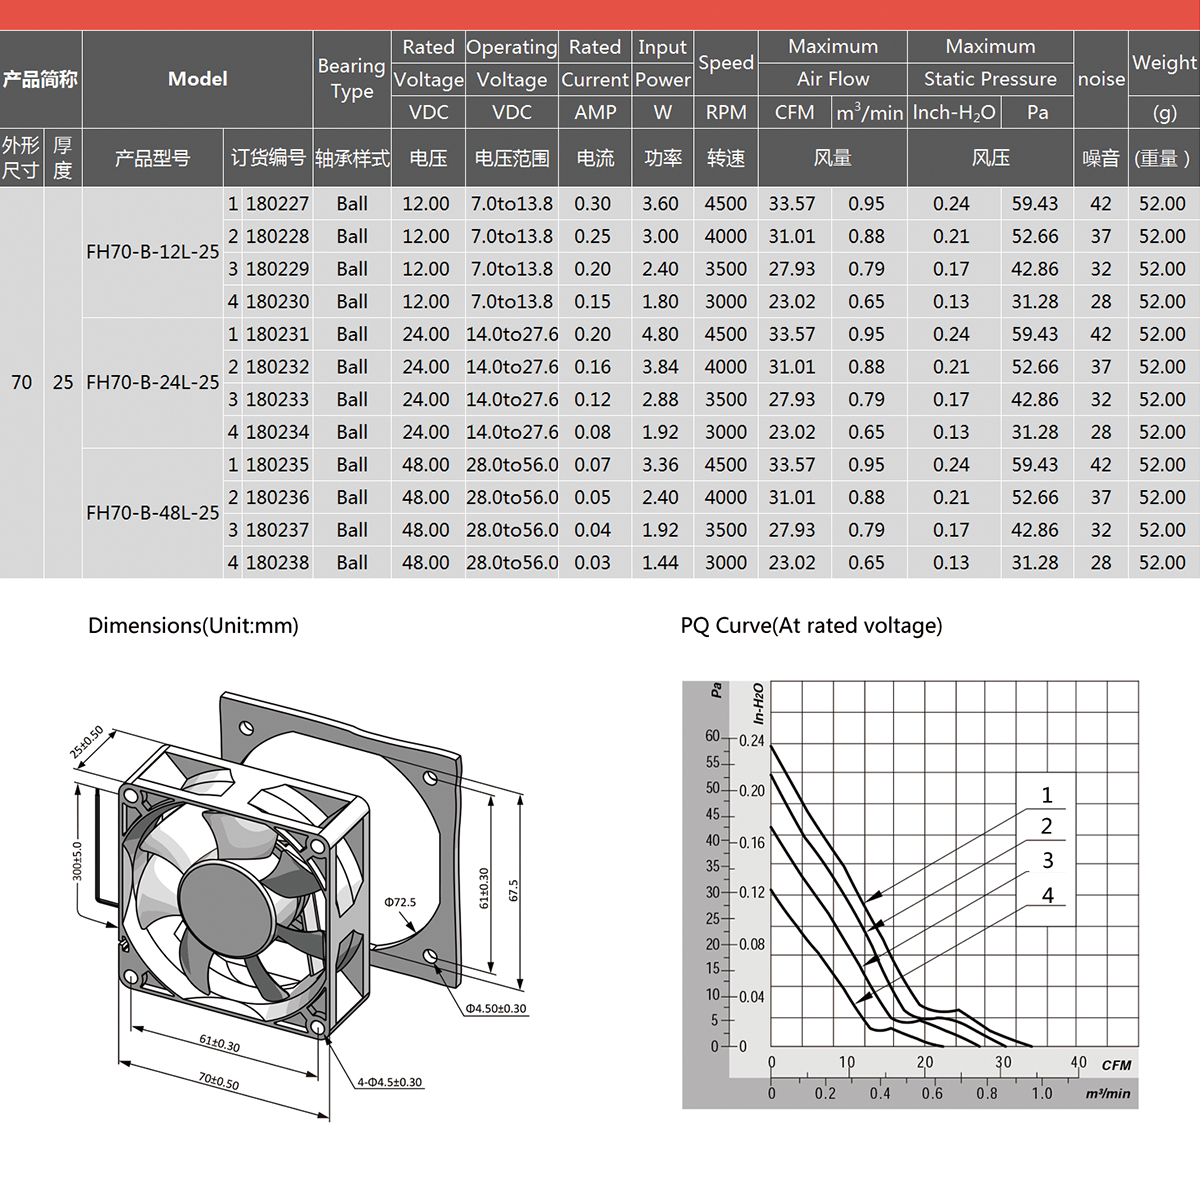This screenshot has width=1200, height=1200.
Task: Click the 25±0.50 thickness label
Action: [86, 742]
